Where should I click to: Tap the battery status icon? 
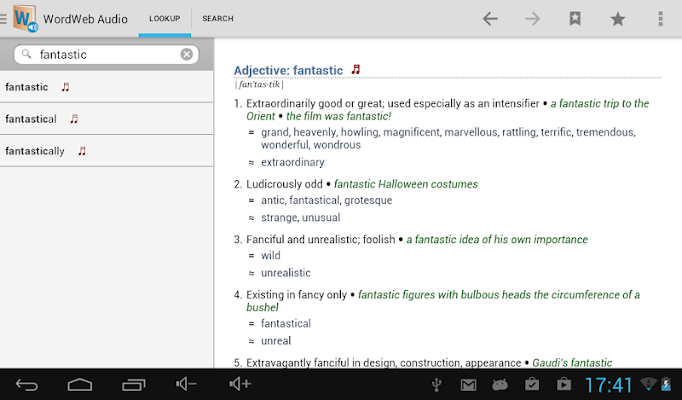click(666, 384)
